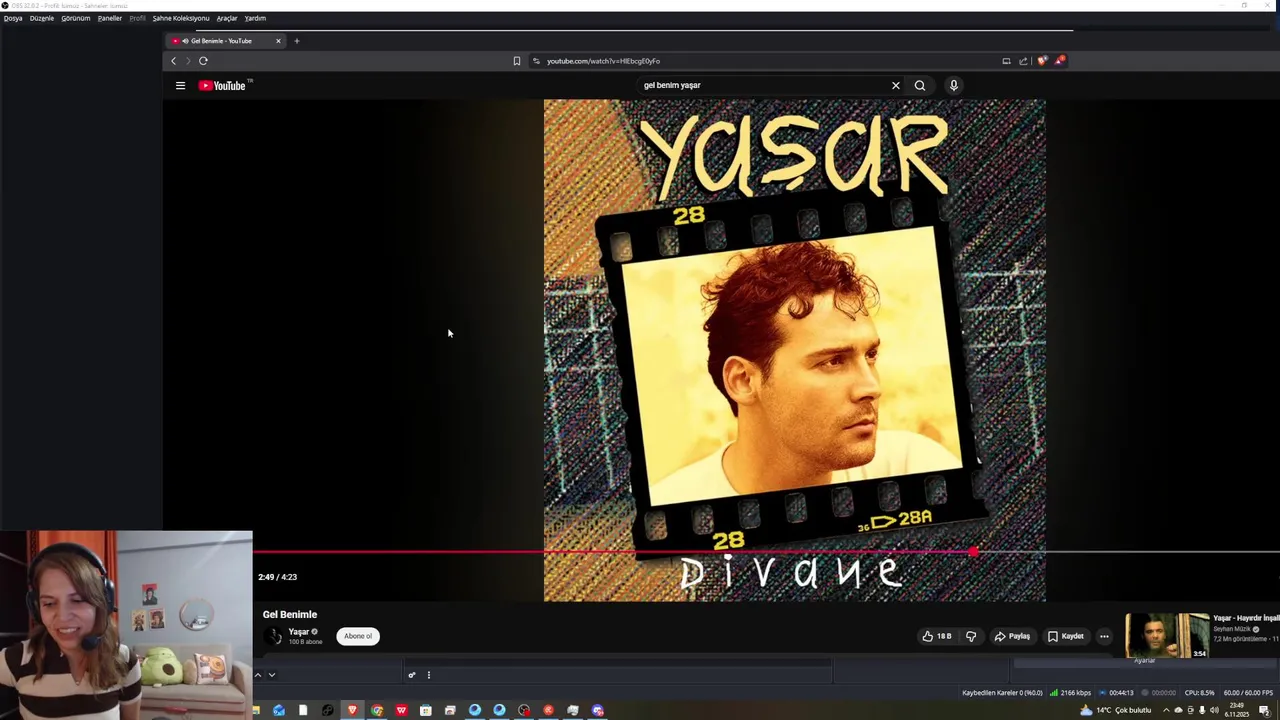Viewport: 1280px width, 720px height.
Task: Open the Yaşar - Hayırdır İnşallah video title
Action: point(1246,618)
